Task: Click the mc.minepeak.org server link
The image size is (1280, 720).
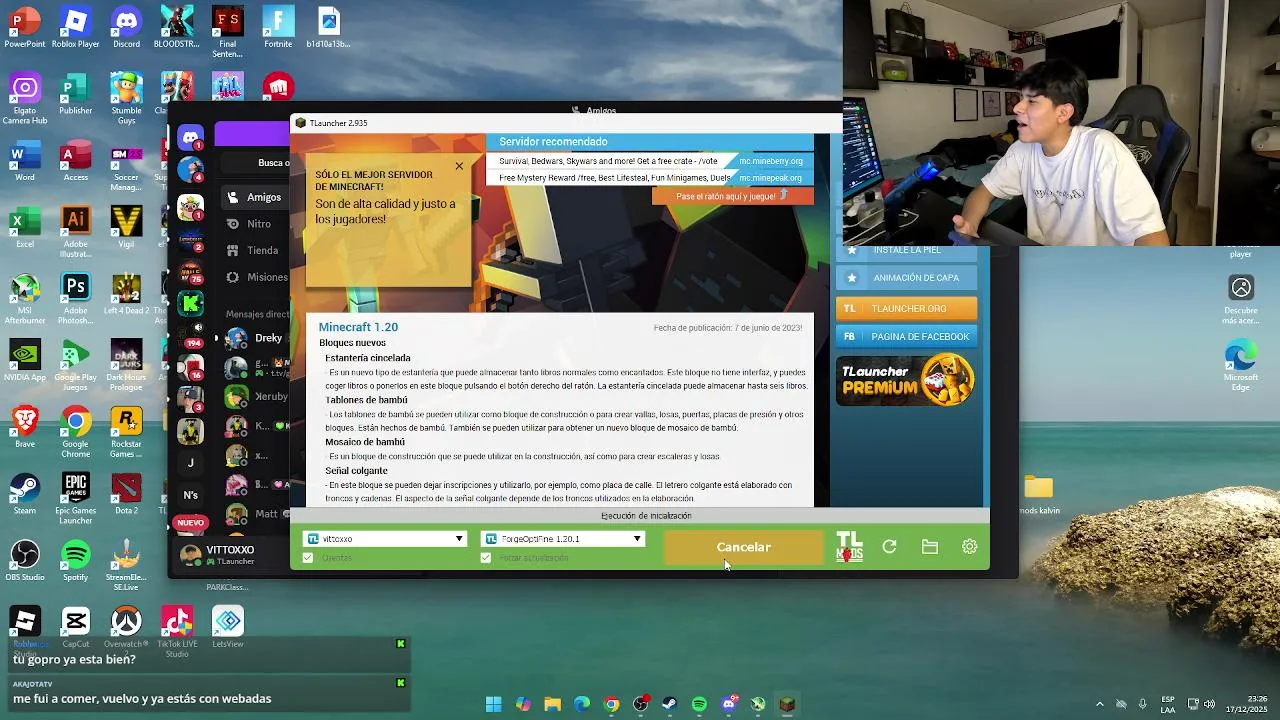Action: pyautogui.click(x=771, y=178)
